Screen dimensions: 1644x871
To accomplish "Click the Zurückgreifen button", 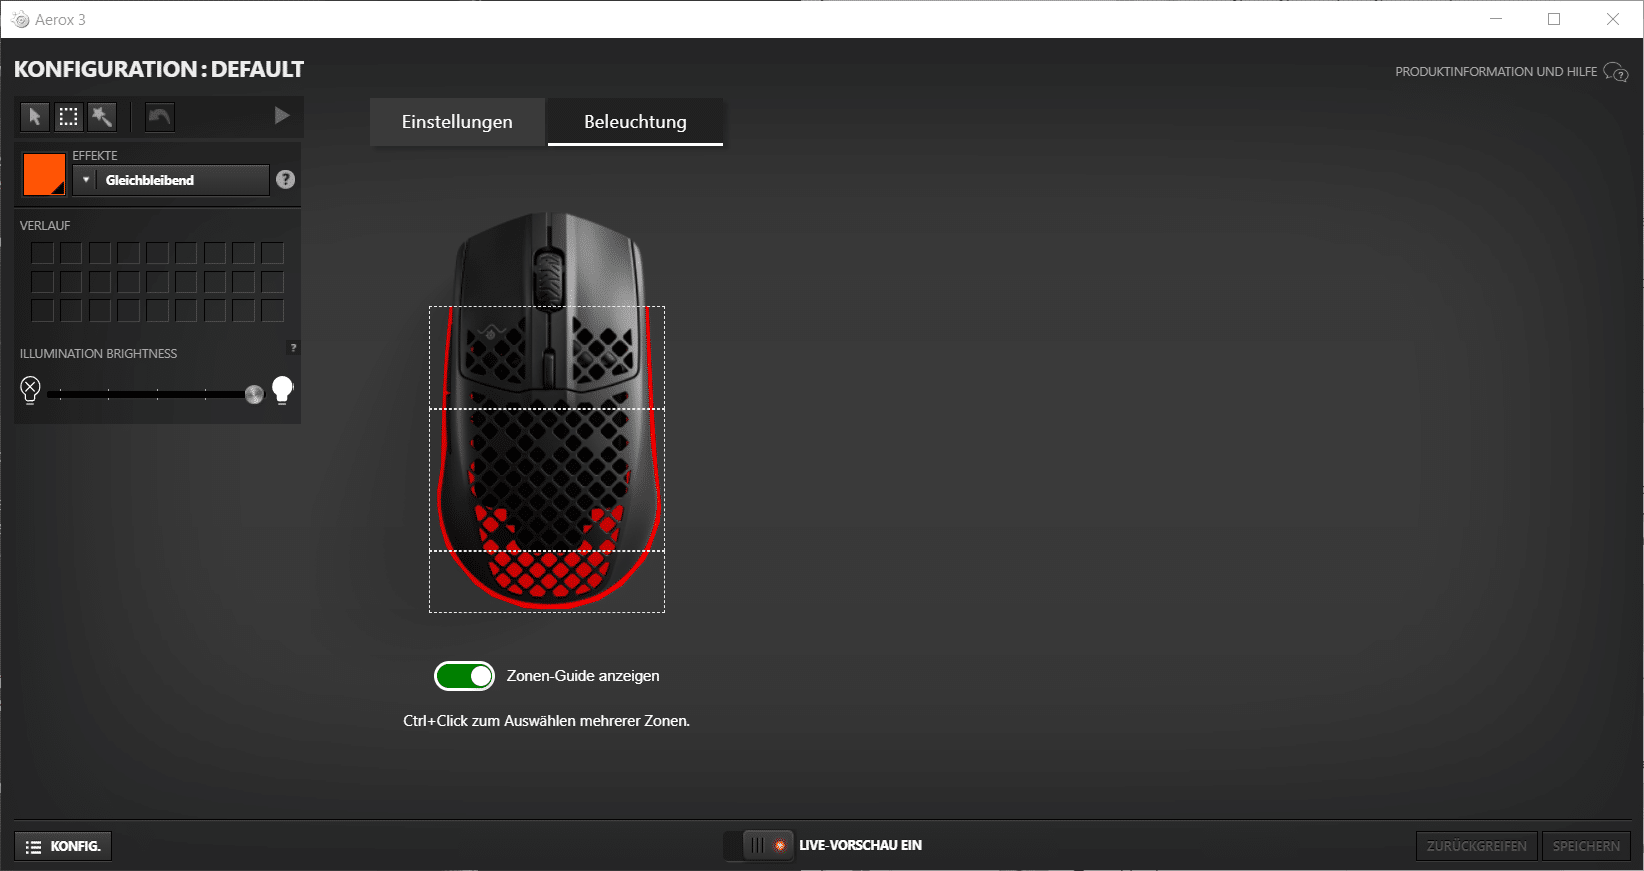I will pos(1476,846).
